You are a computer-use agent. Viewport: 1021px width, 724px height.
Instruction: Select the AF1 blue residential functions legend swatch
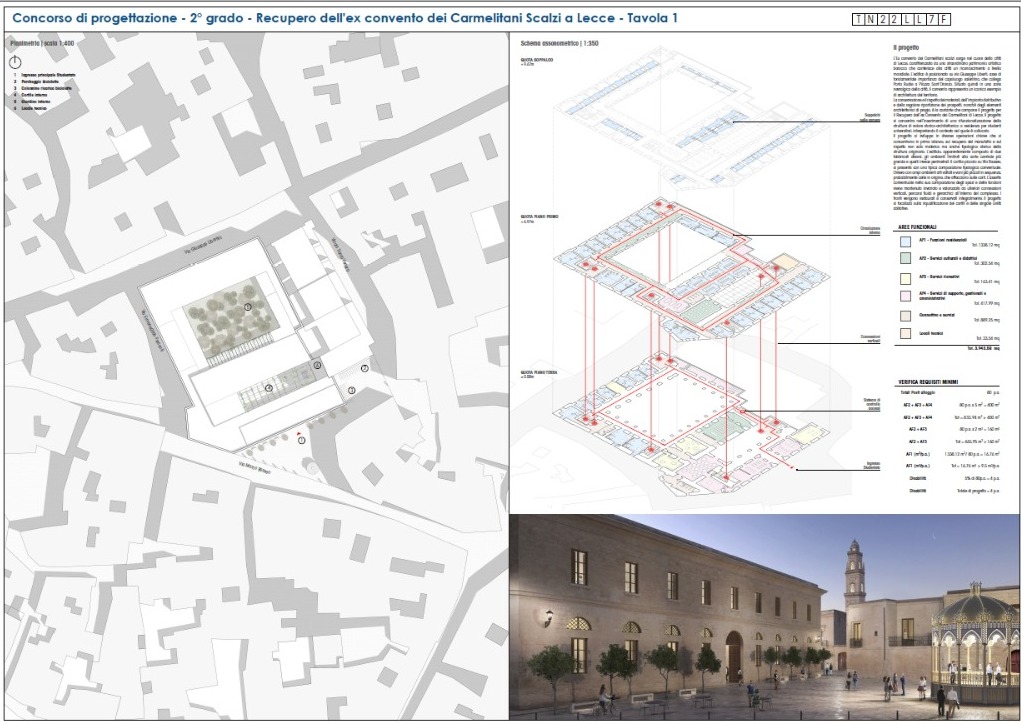[x=905, y=242]
